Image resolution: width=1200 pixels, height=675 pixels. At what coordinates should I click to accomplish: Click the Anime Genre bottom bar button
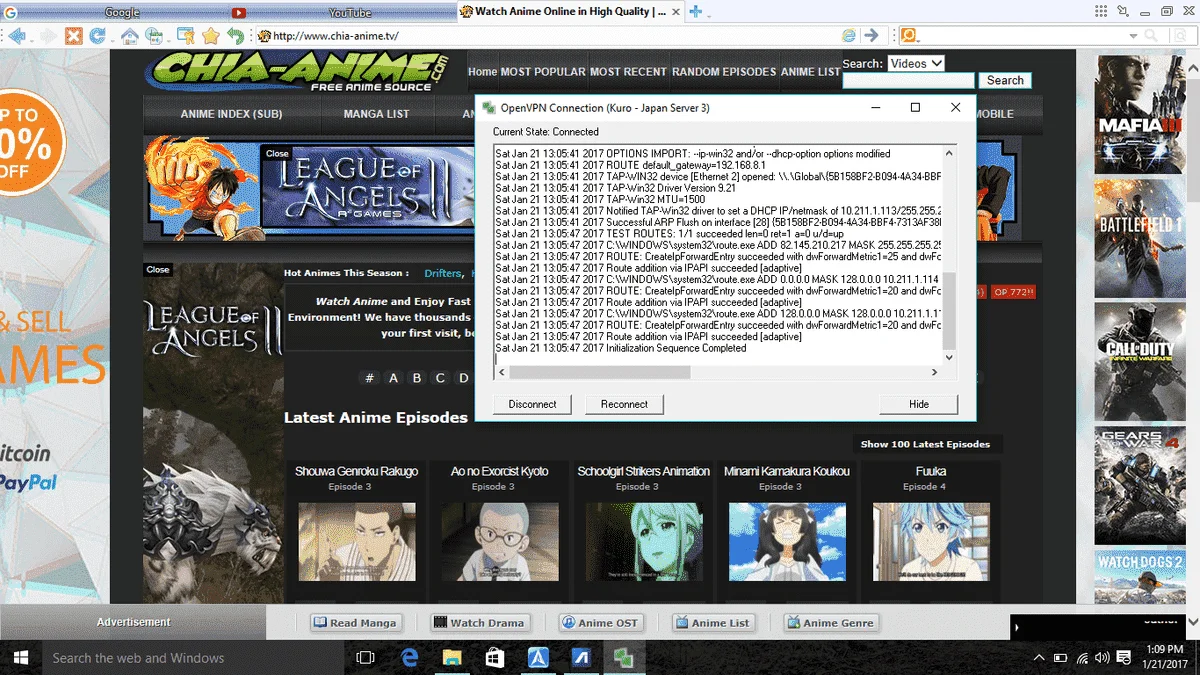pos(830,622)
